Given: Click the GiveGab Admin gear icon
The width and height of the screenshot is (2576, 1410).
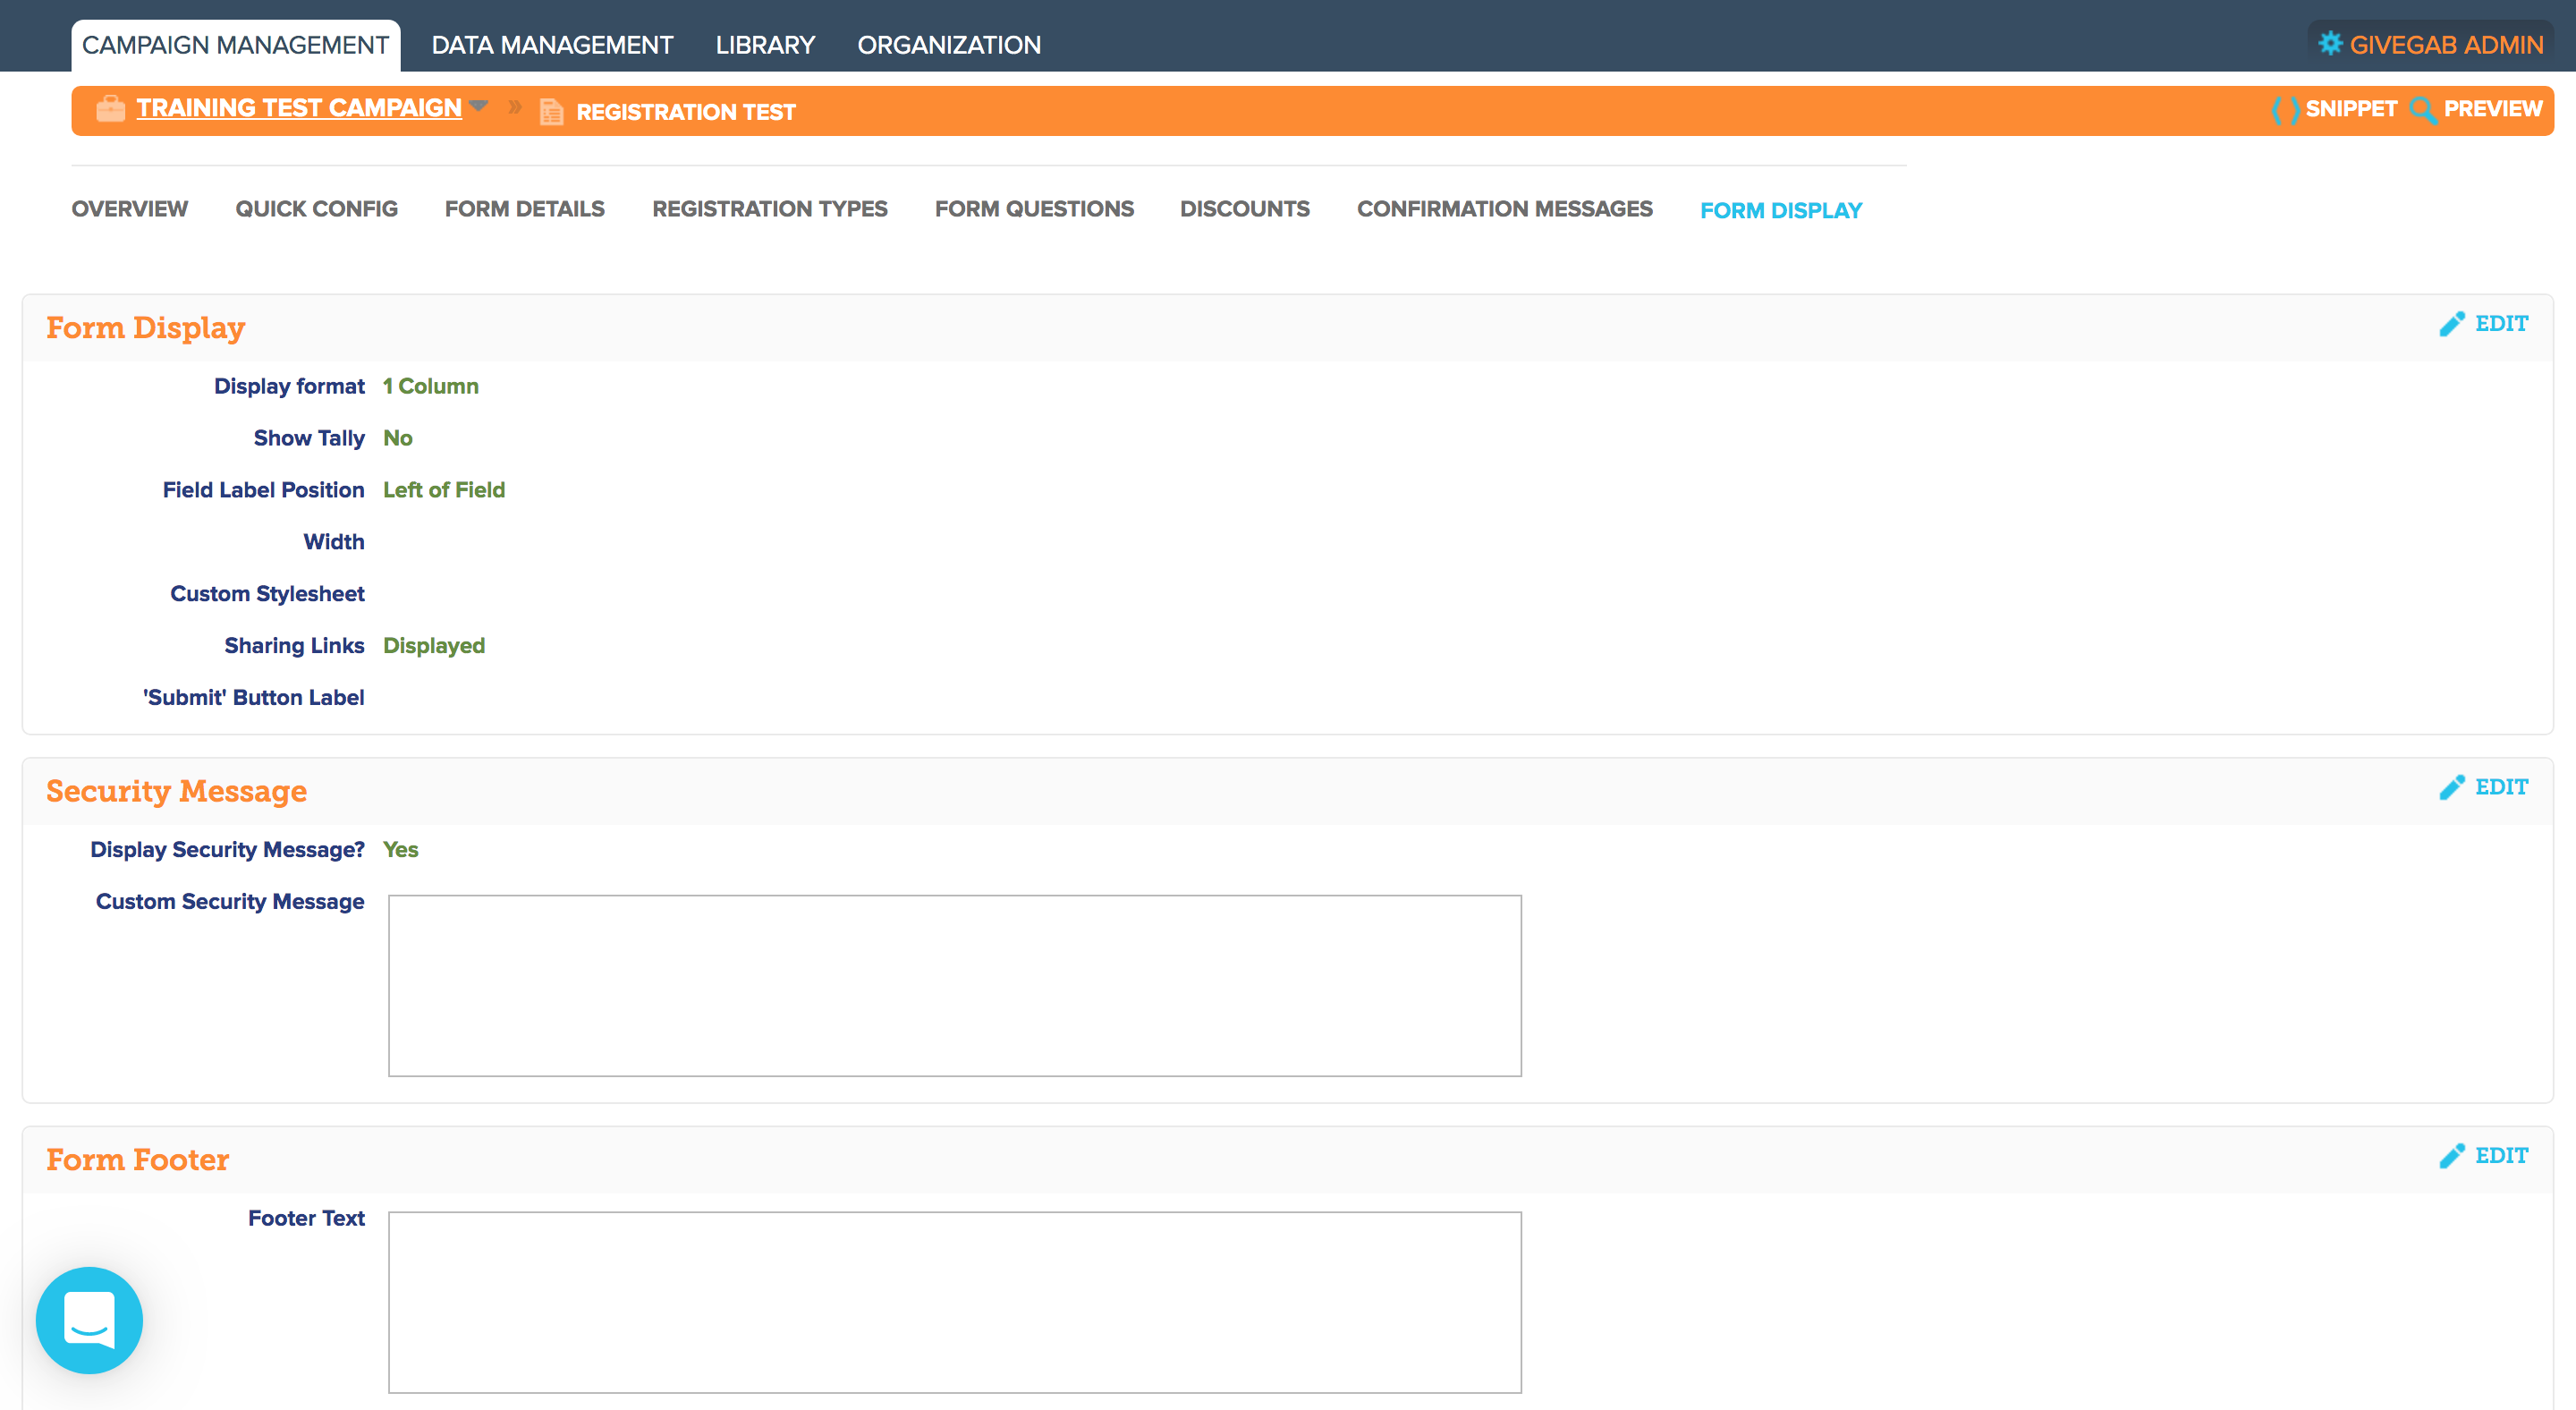Looking at the screenshot, I should pyautogui.click(x=2330, y=44).
